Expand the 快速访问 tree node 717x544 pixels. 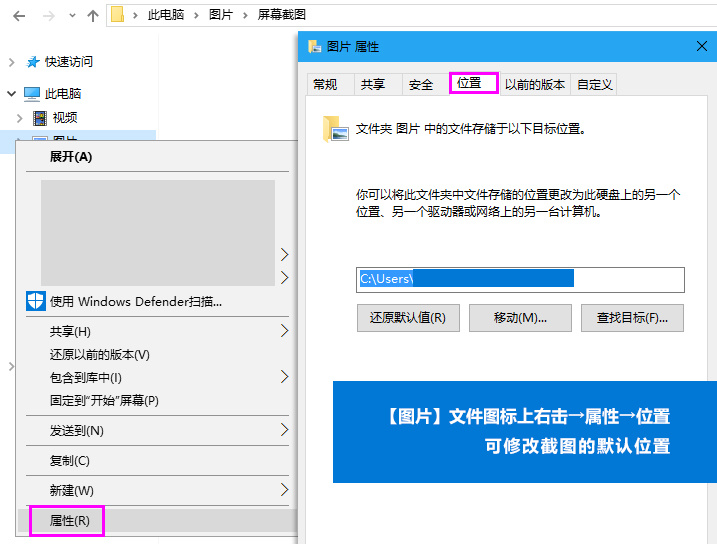coord(12,62)
